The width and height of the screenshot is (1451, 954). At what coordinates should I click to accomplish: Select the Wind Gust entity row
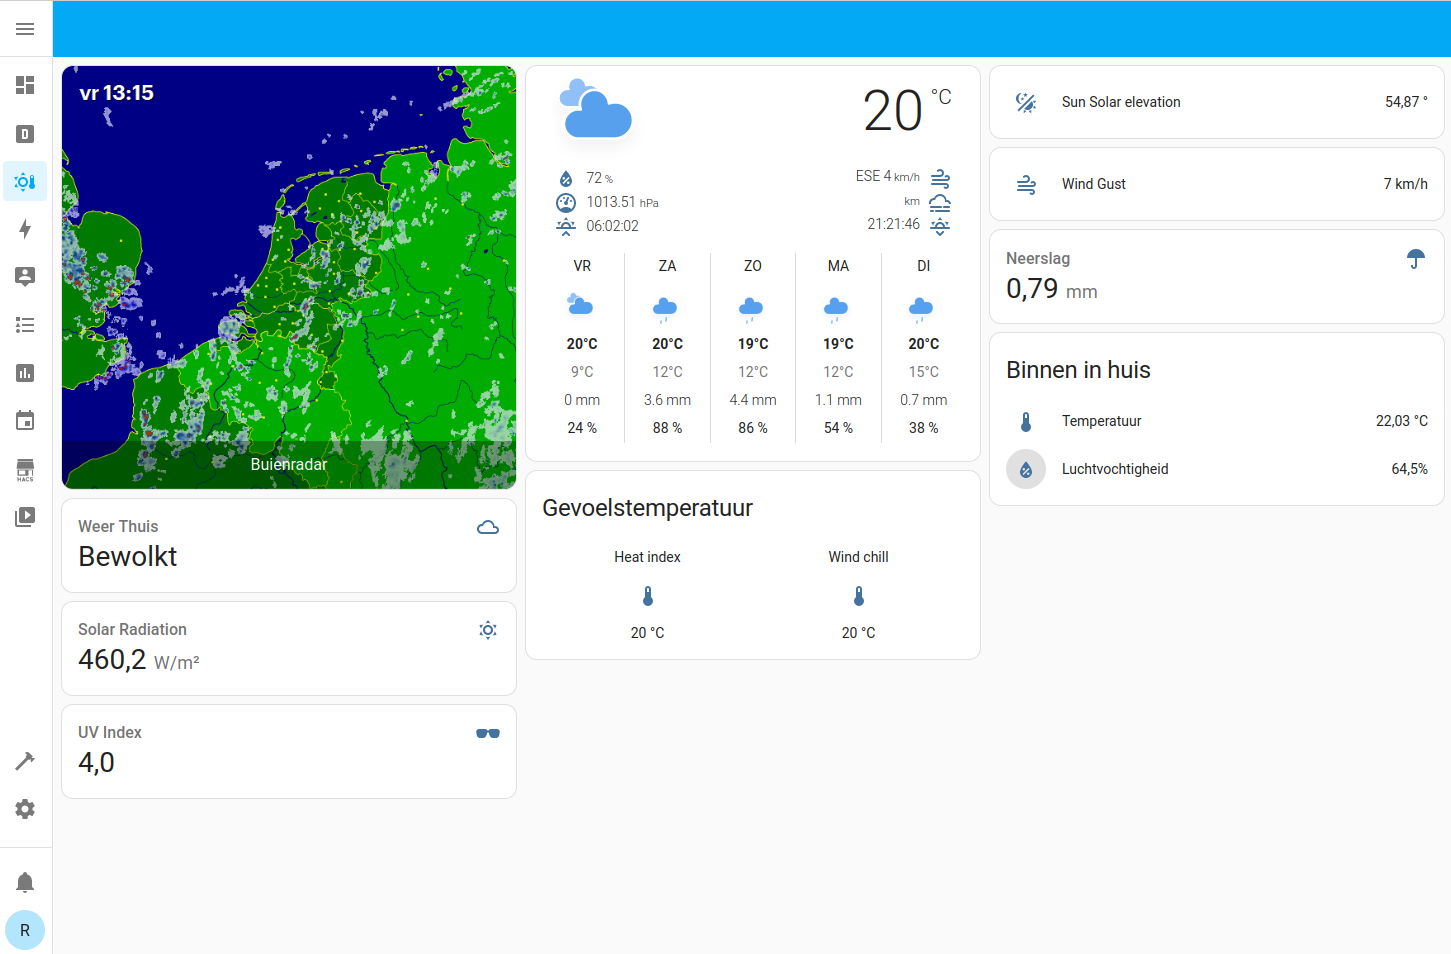[x=1216, y=184]
